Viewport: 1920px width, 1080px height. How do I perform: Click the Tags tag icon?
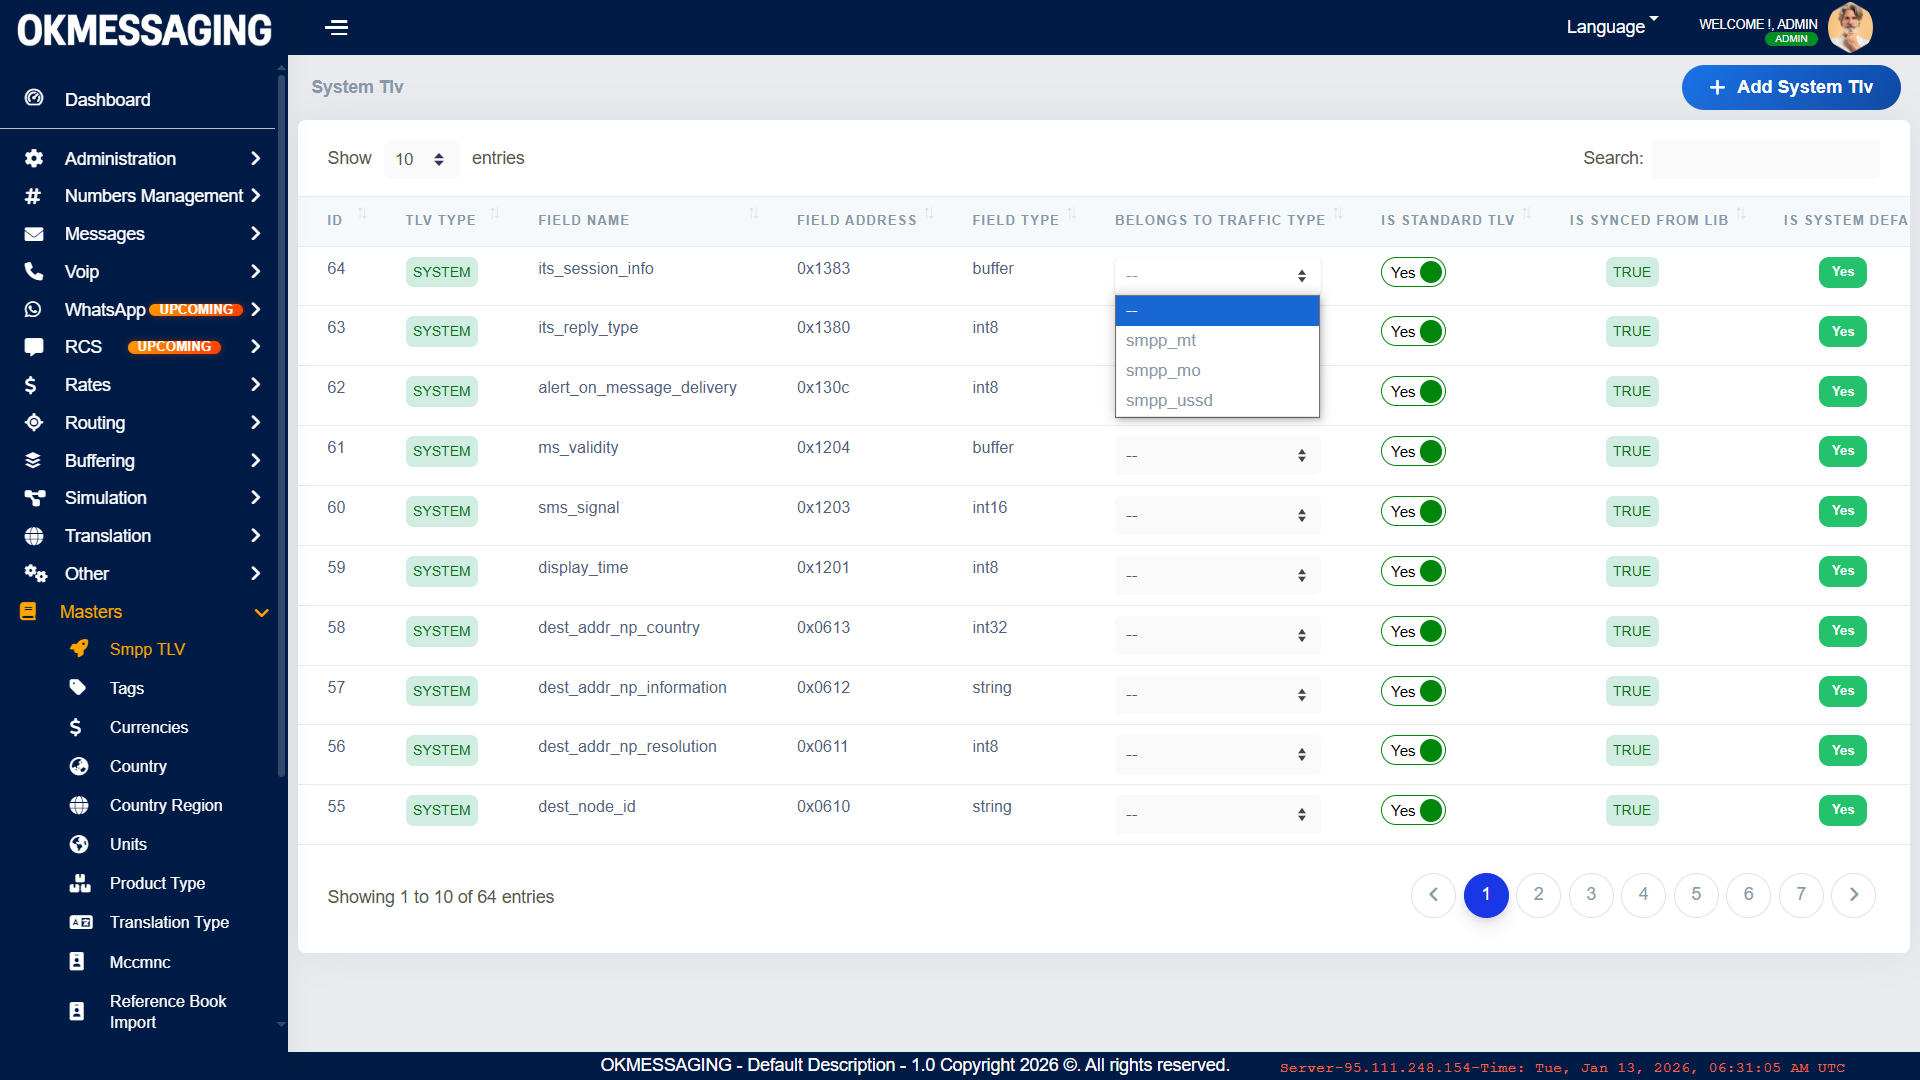tap(78, 687)
